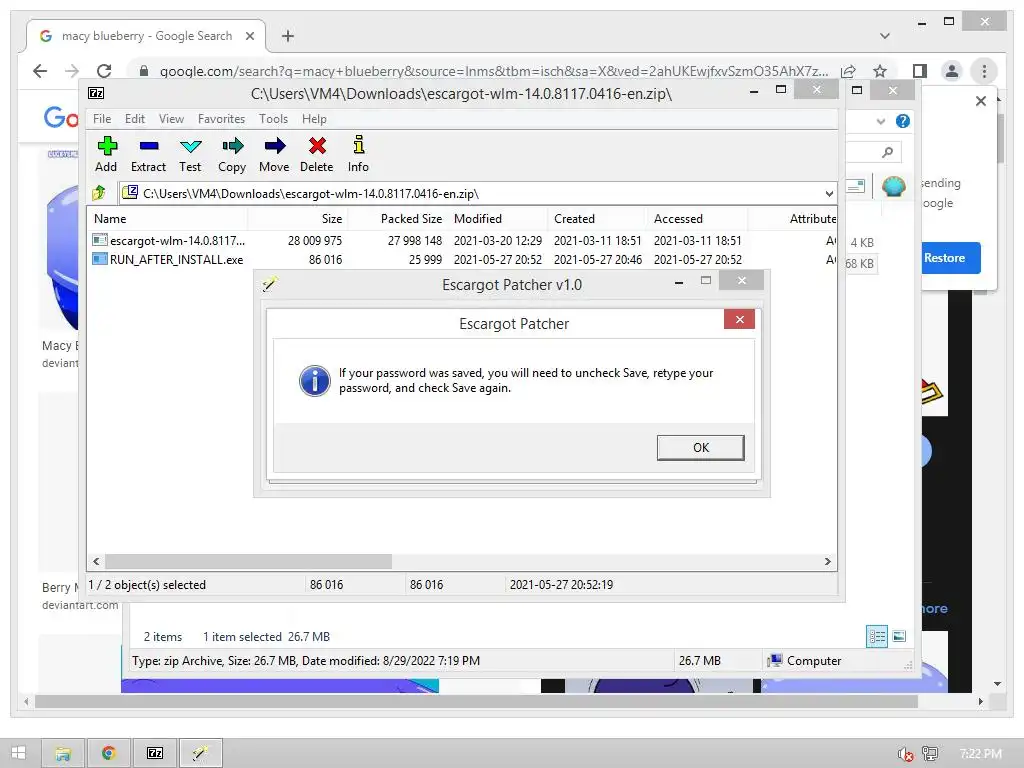Open a new Chrome tab
The height and width of the screenshot is (768, 1024).
[x=288, y=36]
